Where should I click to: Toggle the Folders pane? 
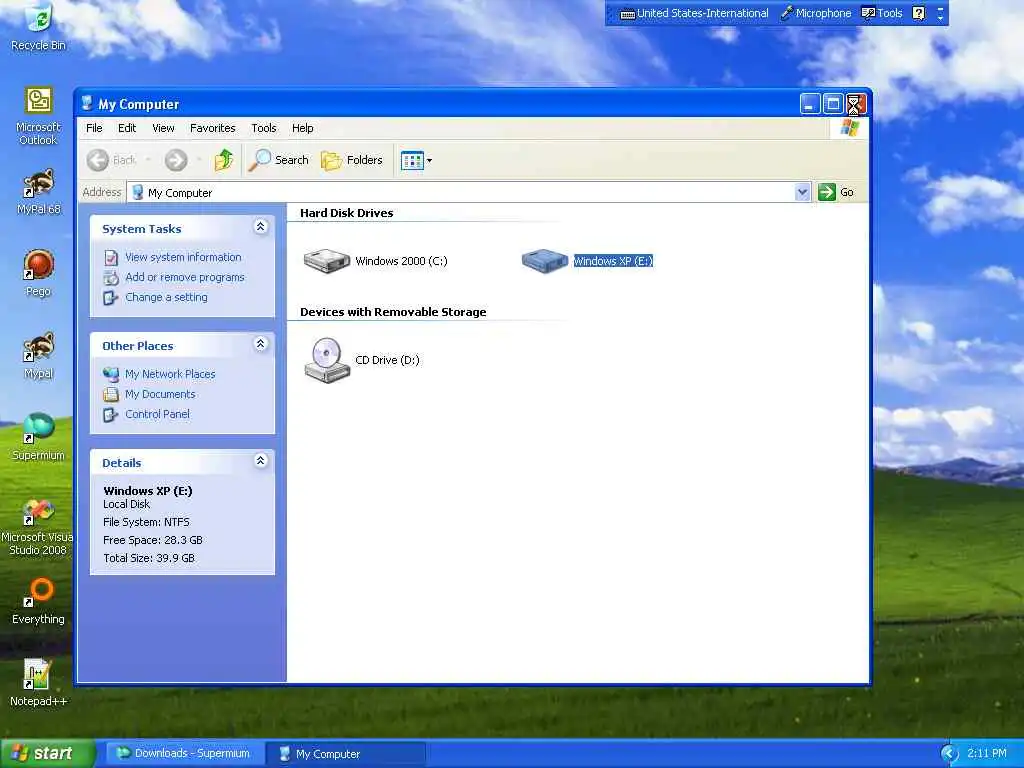click(352, 160)
